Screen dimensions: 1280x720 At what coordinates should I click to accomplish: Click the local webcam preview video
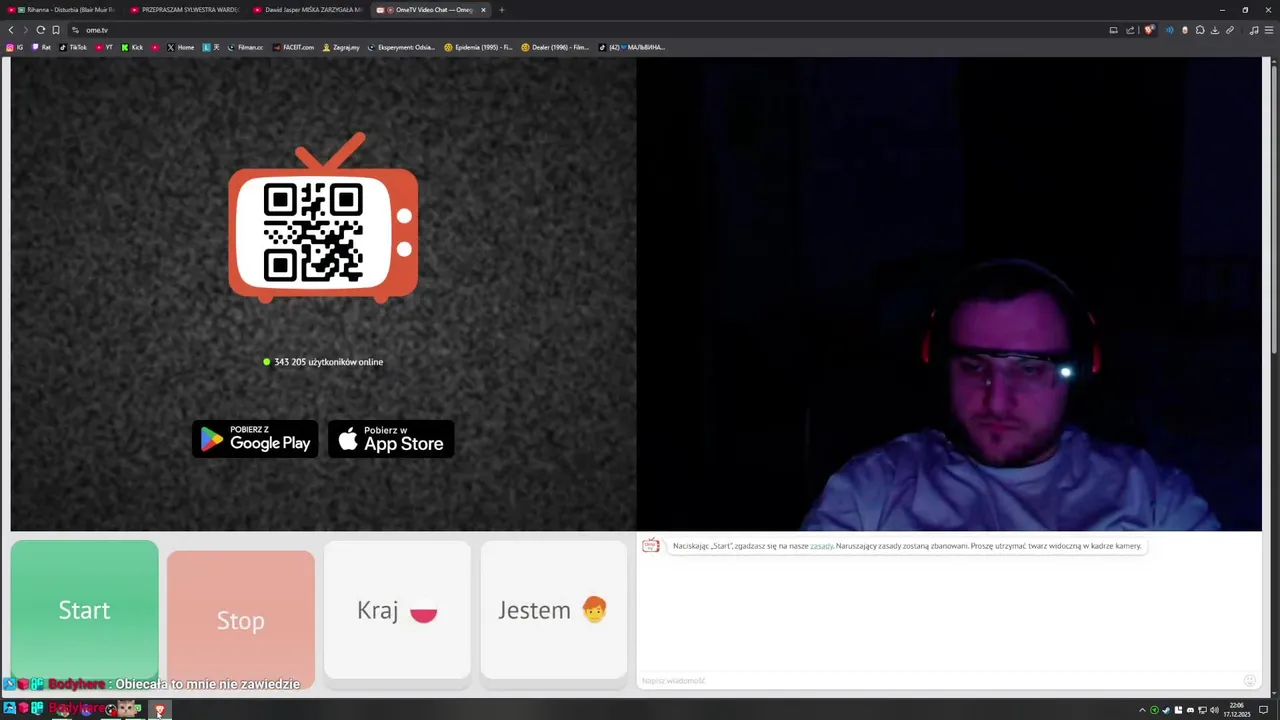click(x=949, y=294)
